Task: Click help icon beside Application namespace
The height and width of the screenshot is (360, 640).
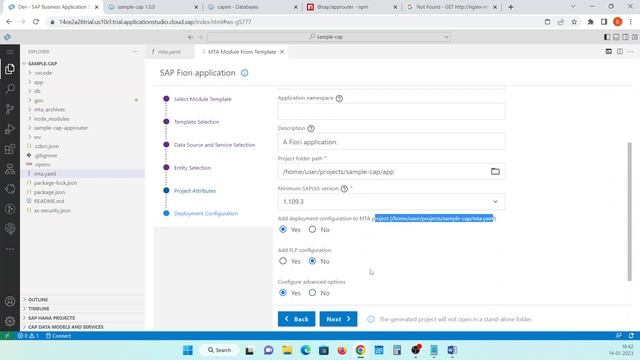Action: coord(339,98)
